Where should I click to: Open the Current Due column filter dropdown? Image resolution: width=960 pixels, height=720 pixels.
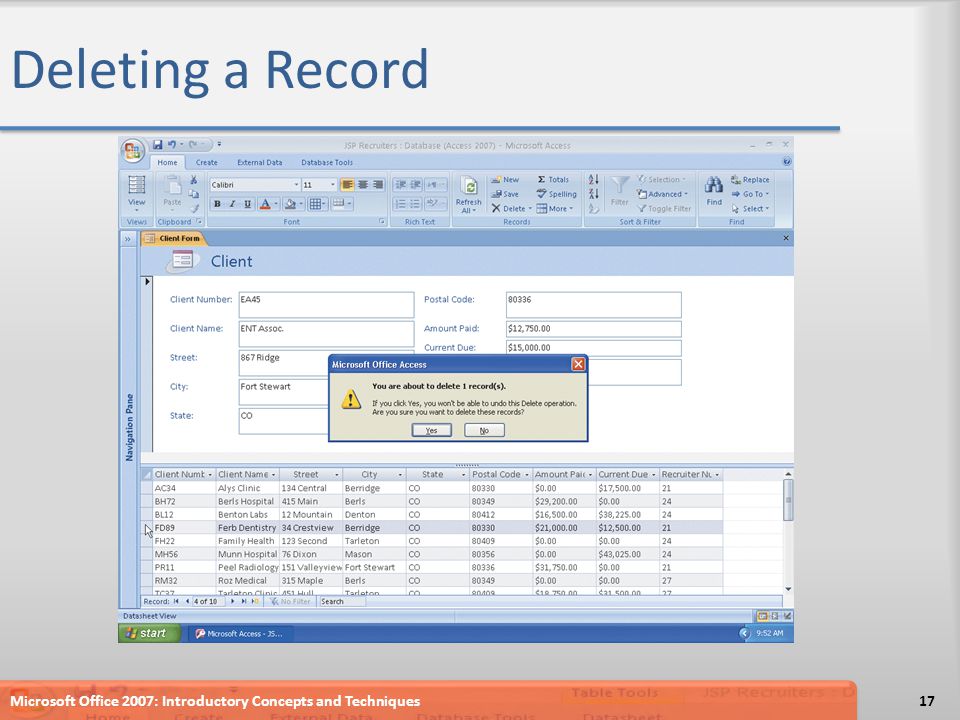tap(653, 474)
